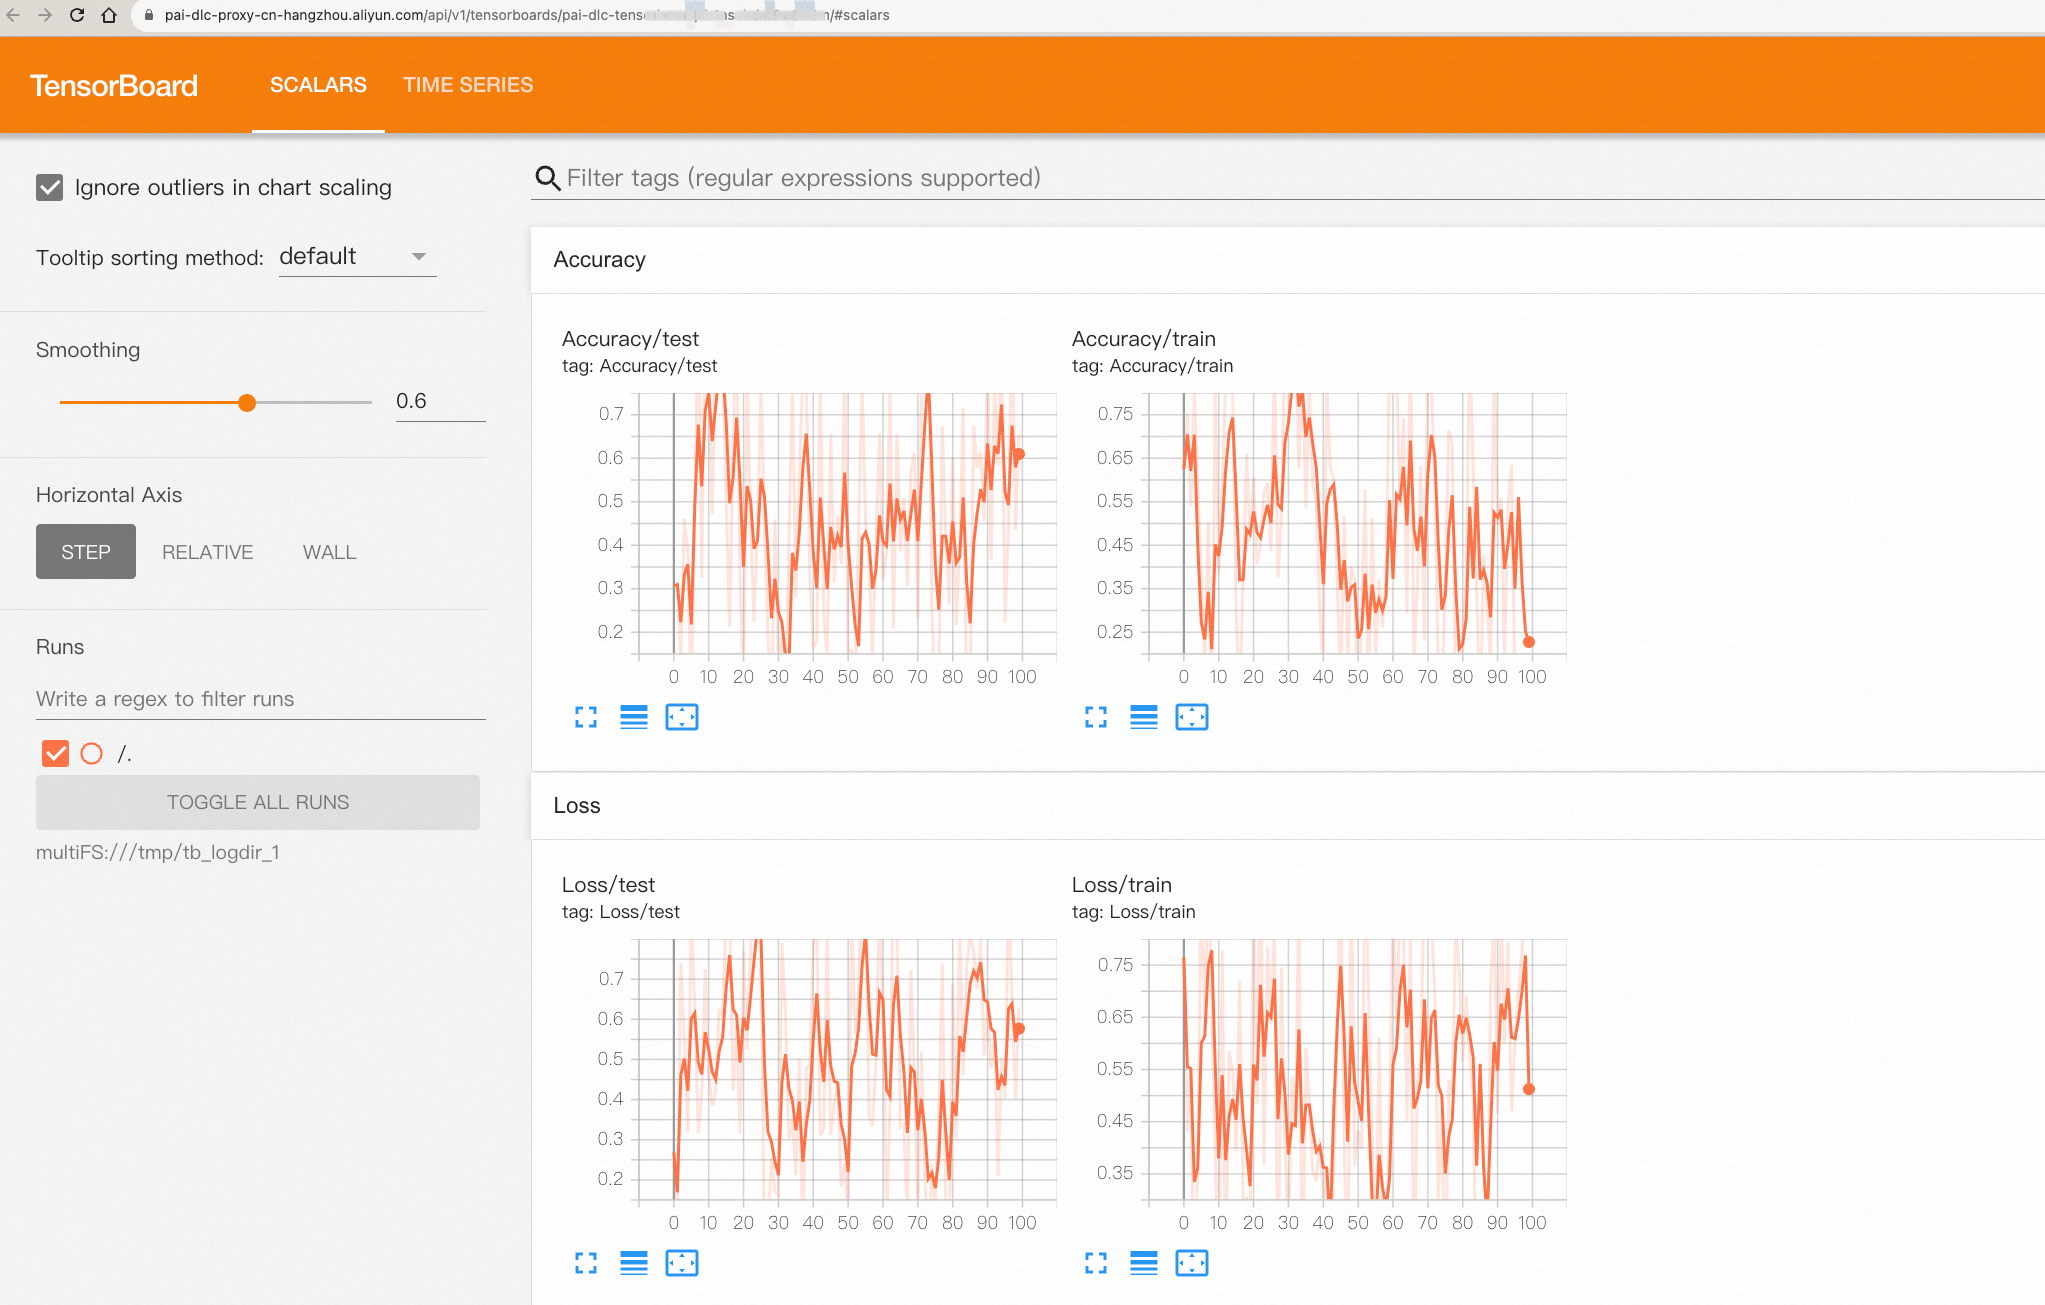
Task: Click the browser address bar URL
Action: click(527, 15)
